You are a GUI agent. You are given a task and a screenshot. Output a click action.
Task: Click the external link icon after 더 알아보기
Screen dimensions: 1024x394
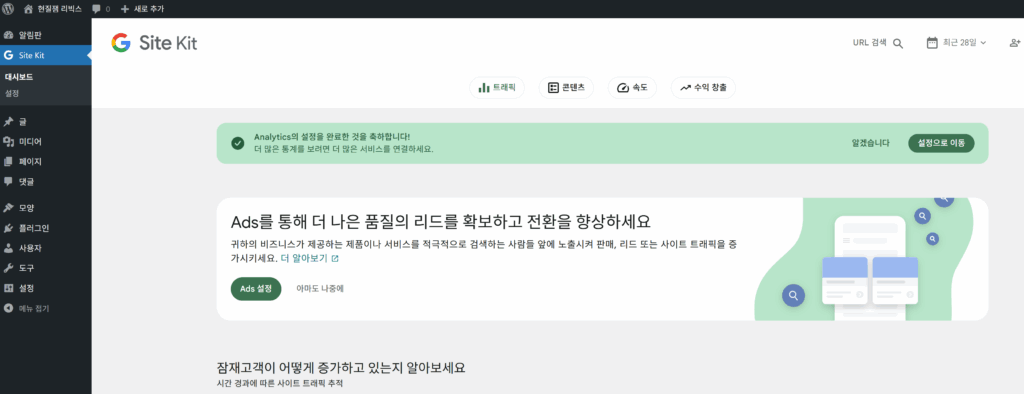pos(335,259)
